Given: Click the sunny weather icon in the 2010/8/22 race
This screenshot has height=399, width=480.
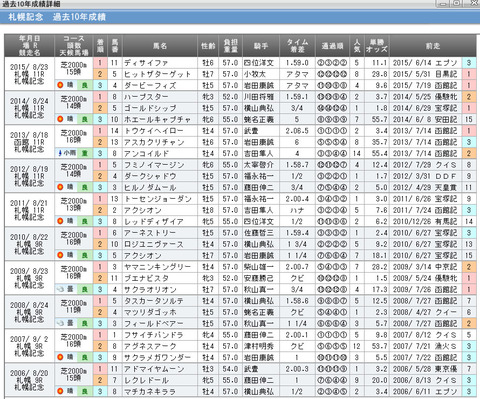Looking at the screenshot, I should [x=60, y=255].
